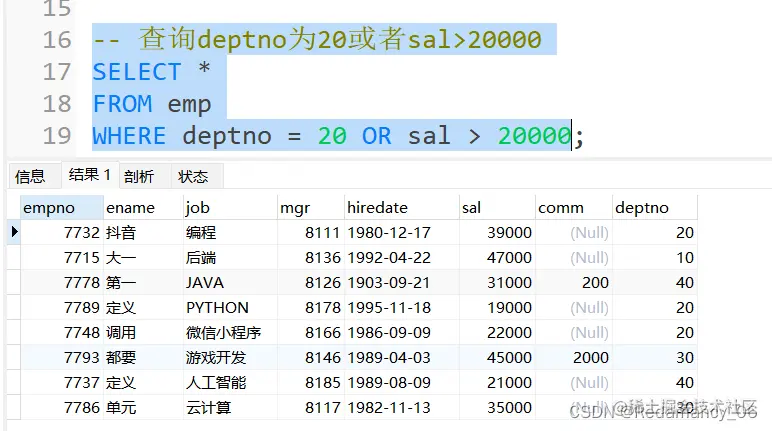Select ename cell 大一
Image resolution: width=772 pixels, height=431 pixels.
click(x=143, y=258)
